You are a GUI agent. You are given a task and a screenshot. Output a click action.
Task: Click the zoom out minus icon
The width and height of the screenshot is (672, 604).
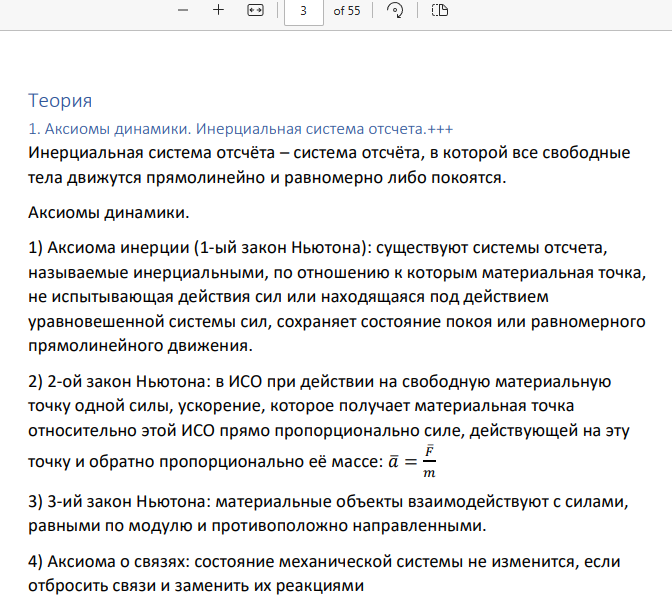click(x=183, y=10)
